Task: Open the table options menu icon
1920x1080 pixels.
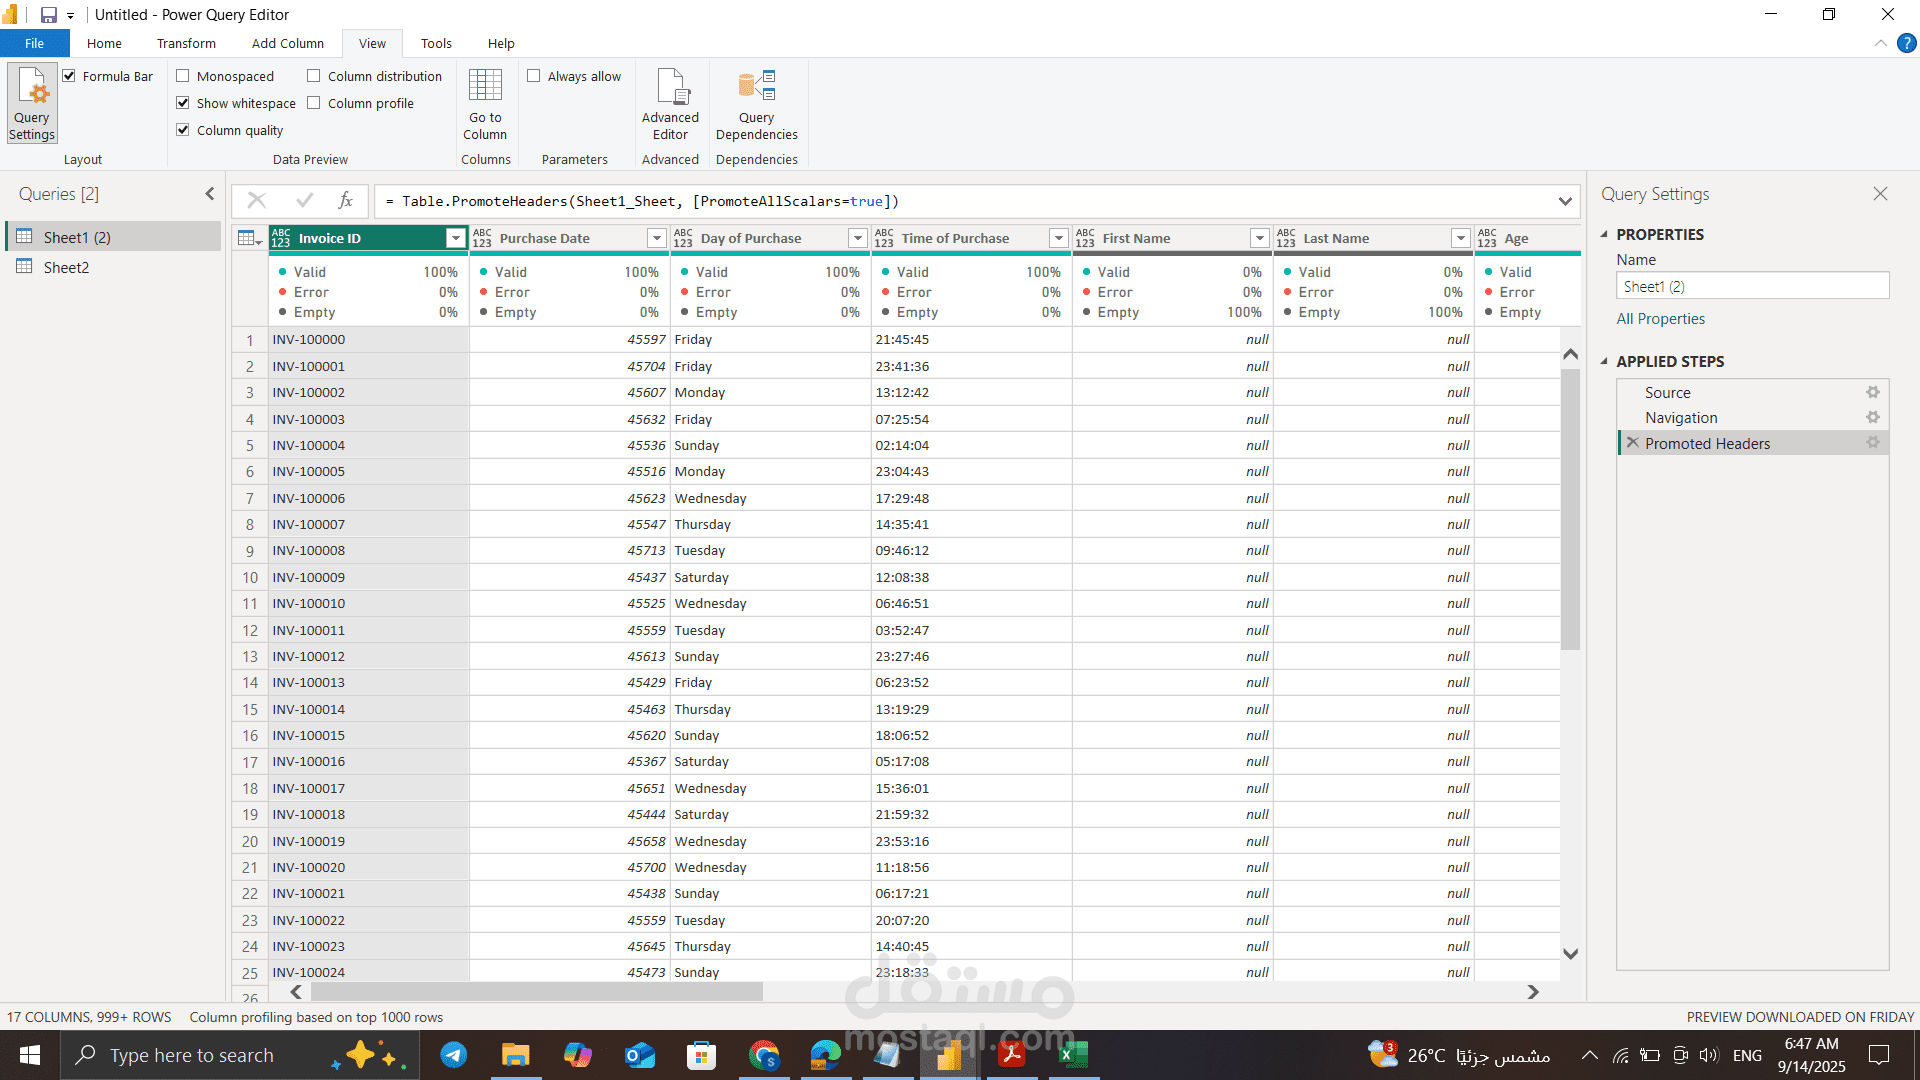Action: (x=249, y=238)
